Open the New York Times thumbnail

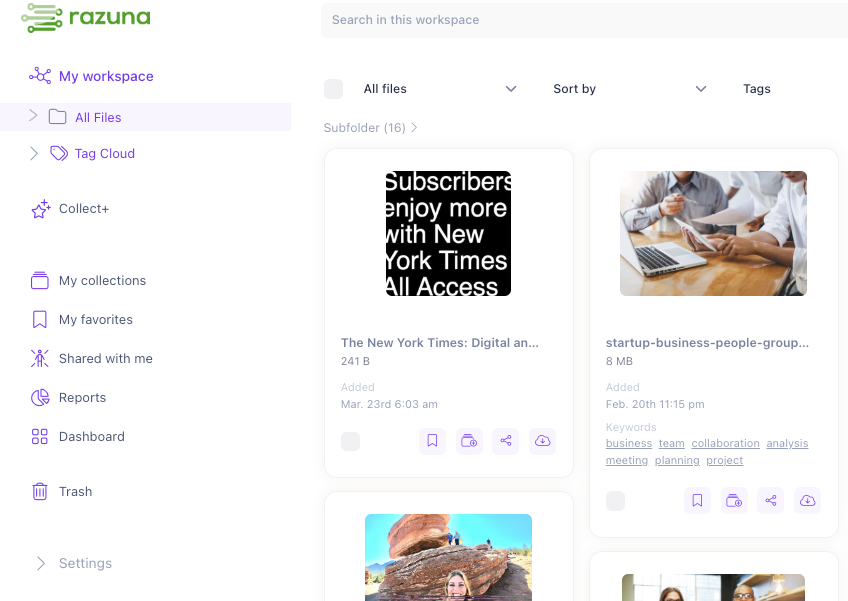[448, 234]
